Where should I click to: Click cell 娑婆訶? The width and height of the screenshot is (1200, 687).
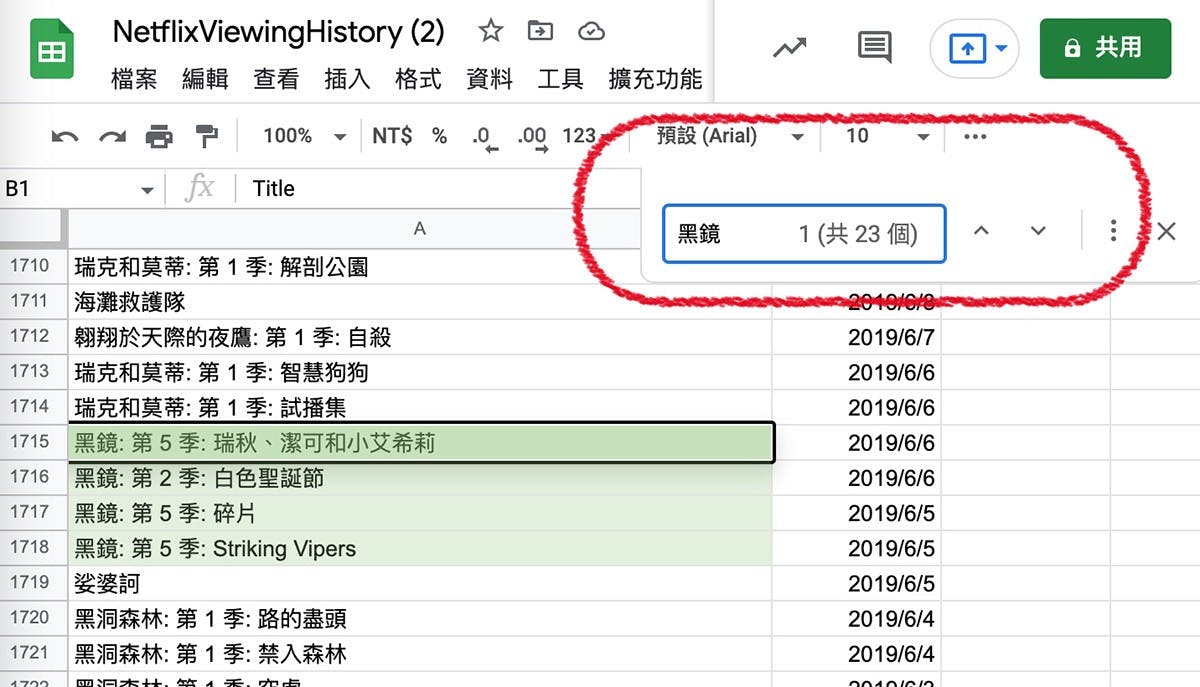point(420,583)
